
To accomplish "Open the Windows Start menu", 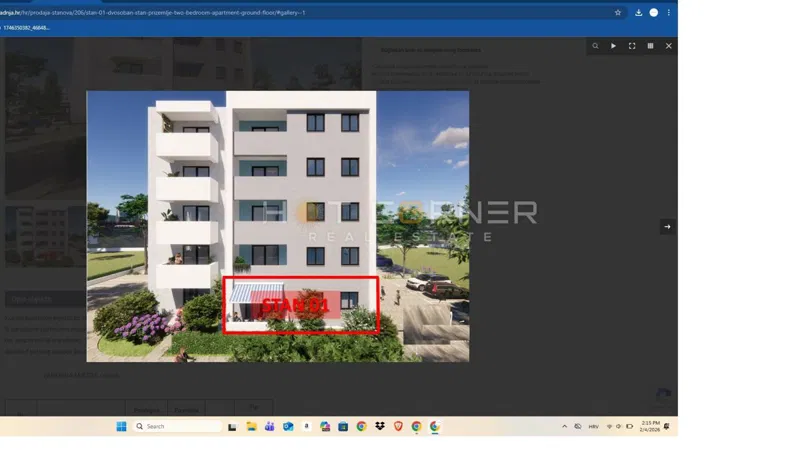I will click(121, 427).
